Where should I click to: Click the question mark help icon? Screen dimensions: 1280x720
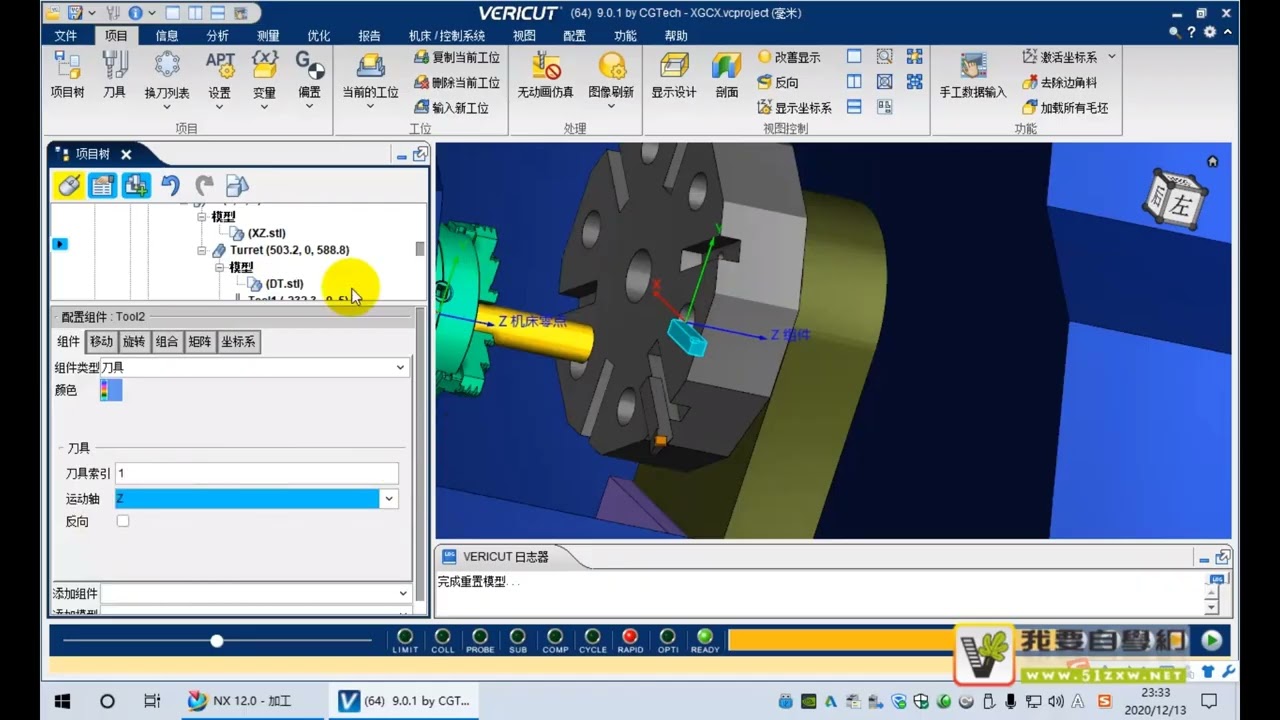[1191, 32]
